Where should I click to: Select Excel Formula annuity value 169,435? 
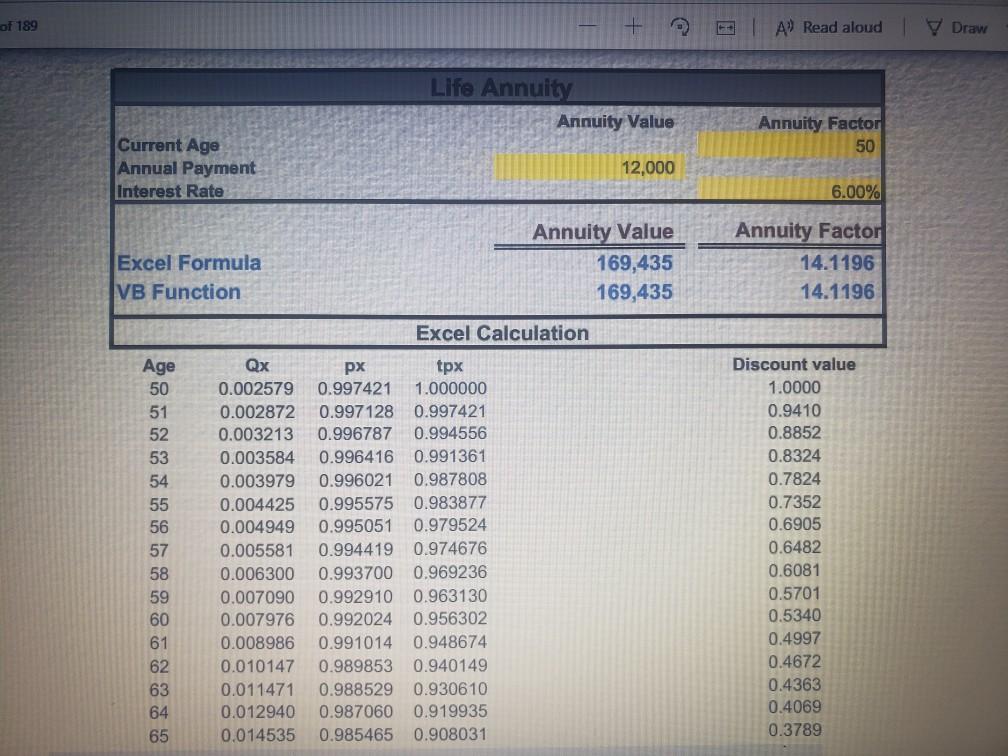[634, 263]
